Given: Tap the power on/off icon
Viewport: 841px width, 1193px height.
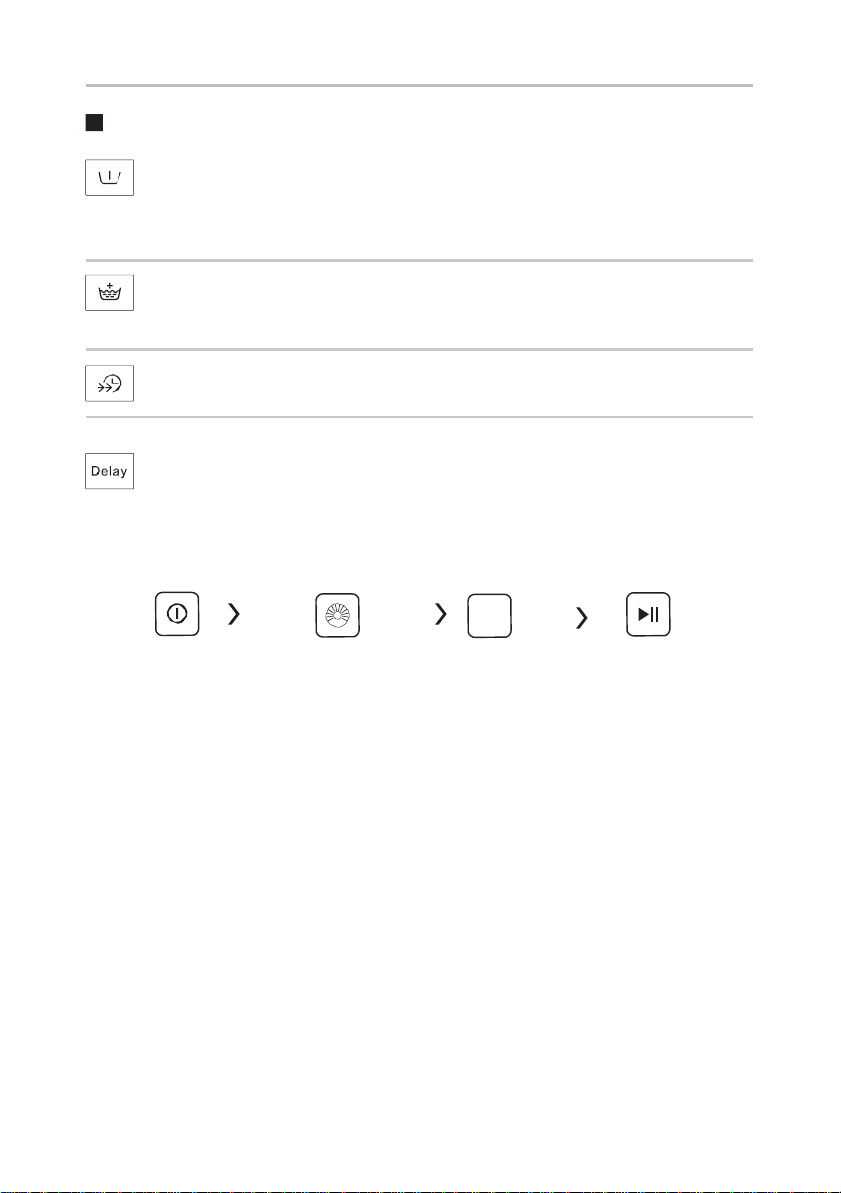Looking at the screenshot, I should pos(177,614).
